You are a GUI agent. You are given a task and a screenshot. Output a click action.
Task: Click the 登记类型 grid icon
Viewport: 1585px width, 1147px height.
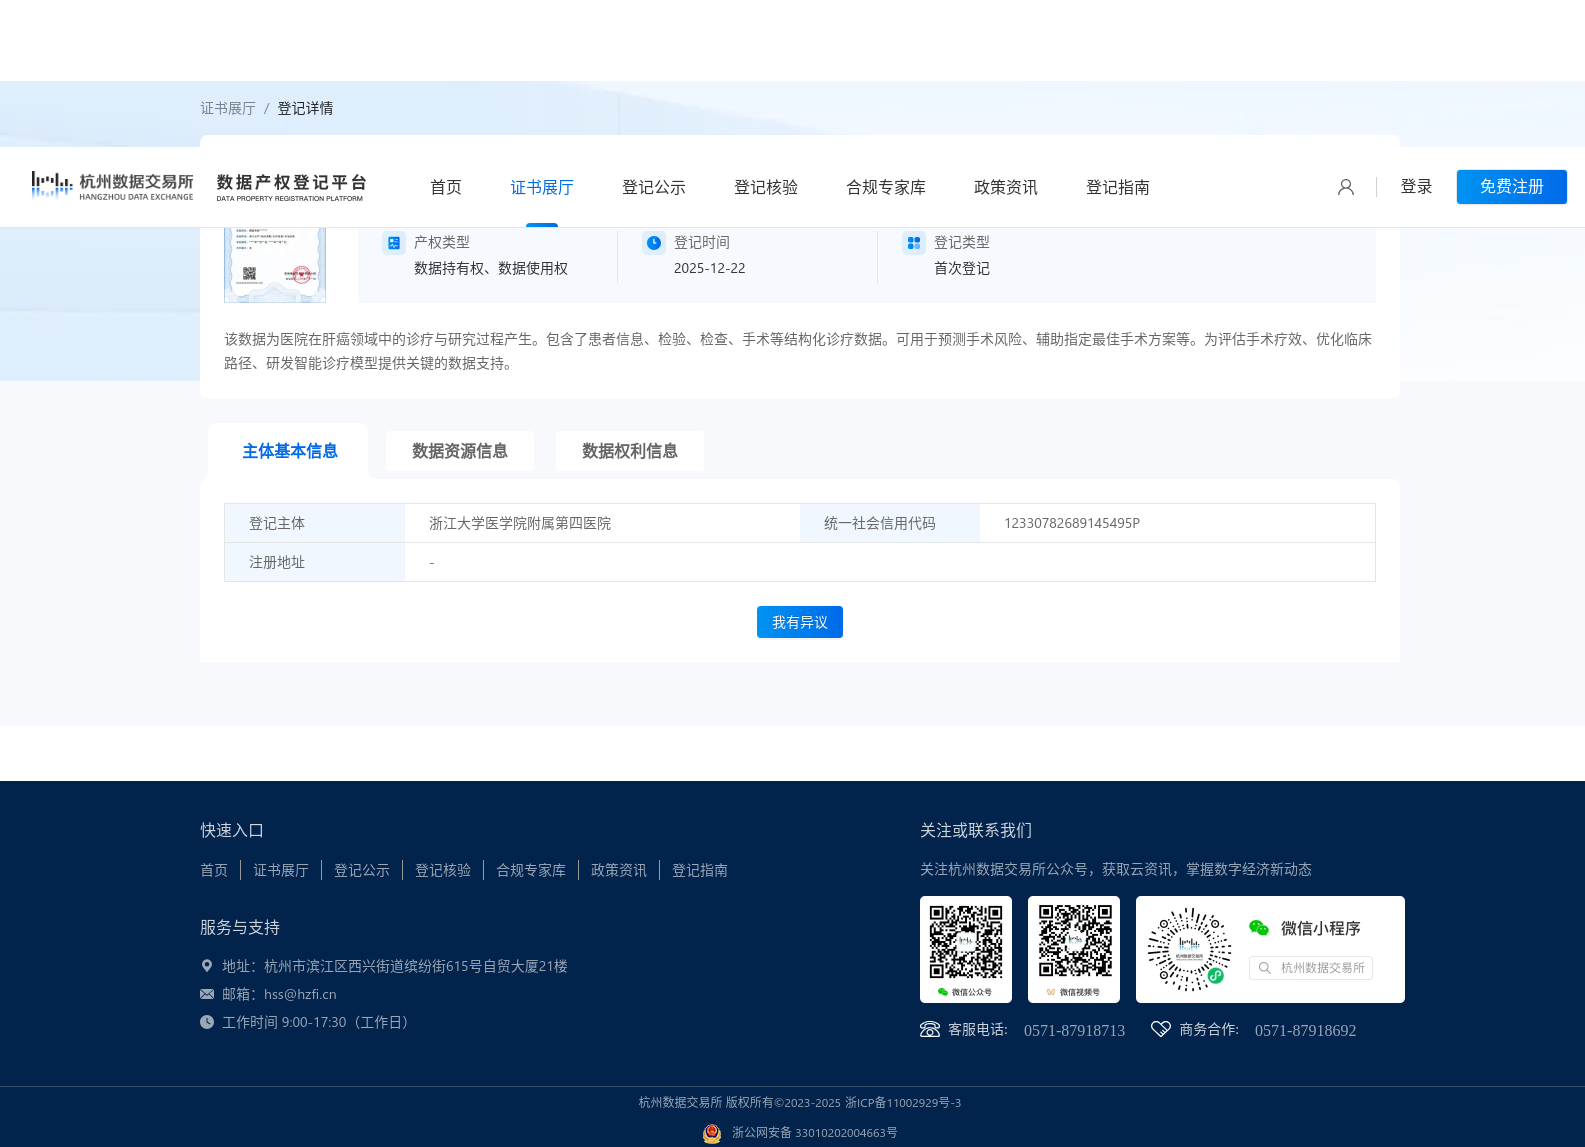coord(914,243)
